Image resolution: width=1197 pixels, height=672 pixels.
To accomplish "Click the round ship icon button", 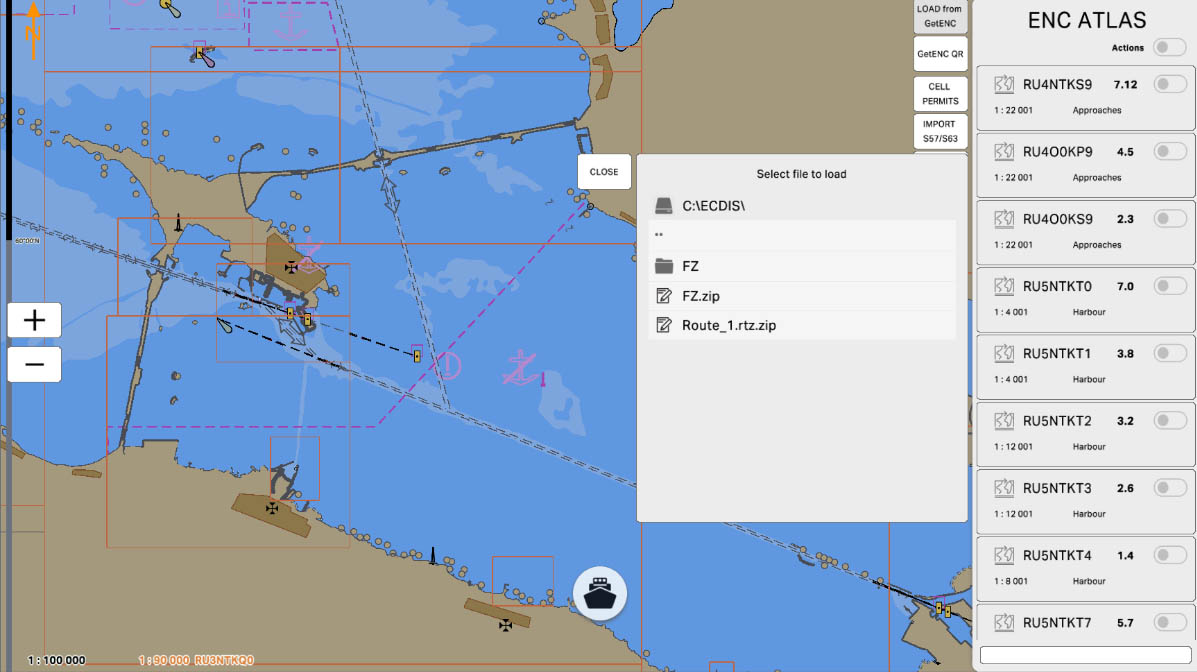I will point(599,594).
